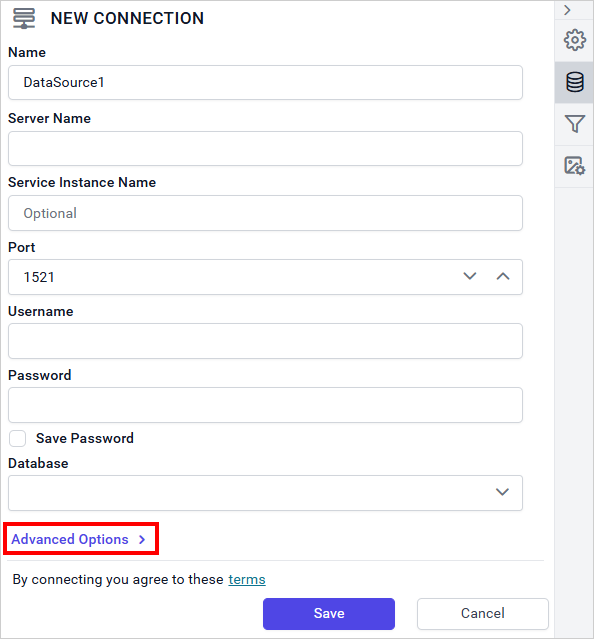Viewport: 594px width, 639px height.
Task: Cancel the new connection
Action: (x=483, y=614)
